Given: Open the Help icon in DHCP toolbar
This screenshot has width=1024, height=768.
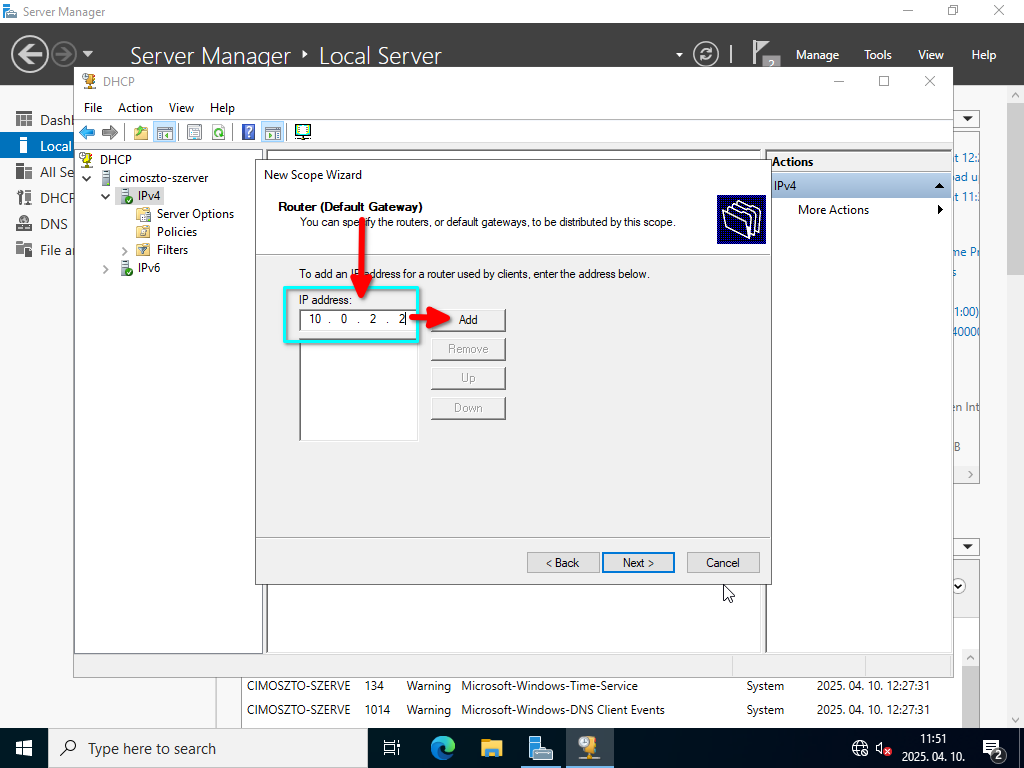Looking at the screenshot, I should pos(248,132).
